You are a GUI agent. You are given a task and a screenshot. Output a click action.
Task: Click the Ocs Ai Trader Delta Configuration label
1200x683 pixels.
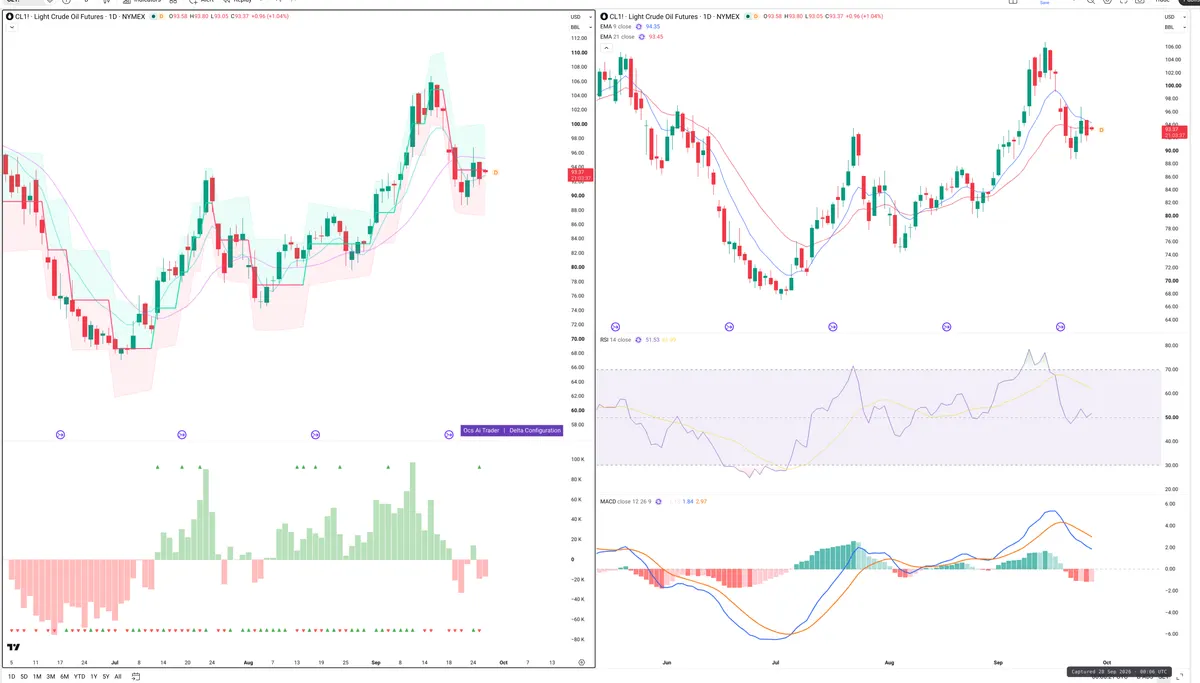click(512, 430)
